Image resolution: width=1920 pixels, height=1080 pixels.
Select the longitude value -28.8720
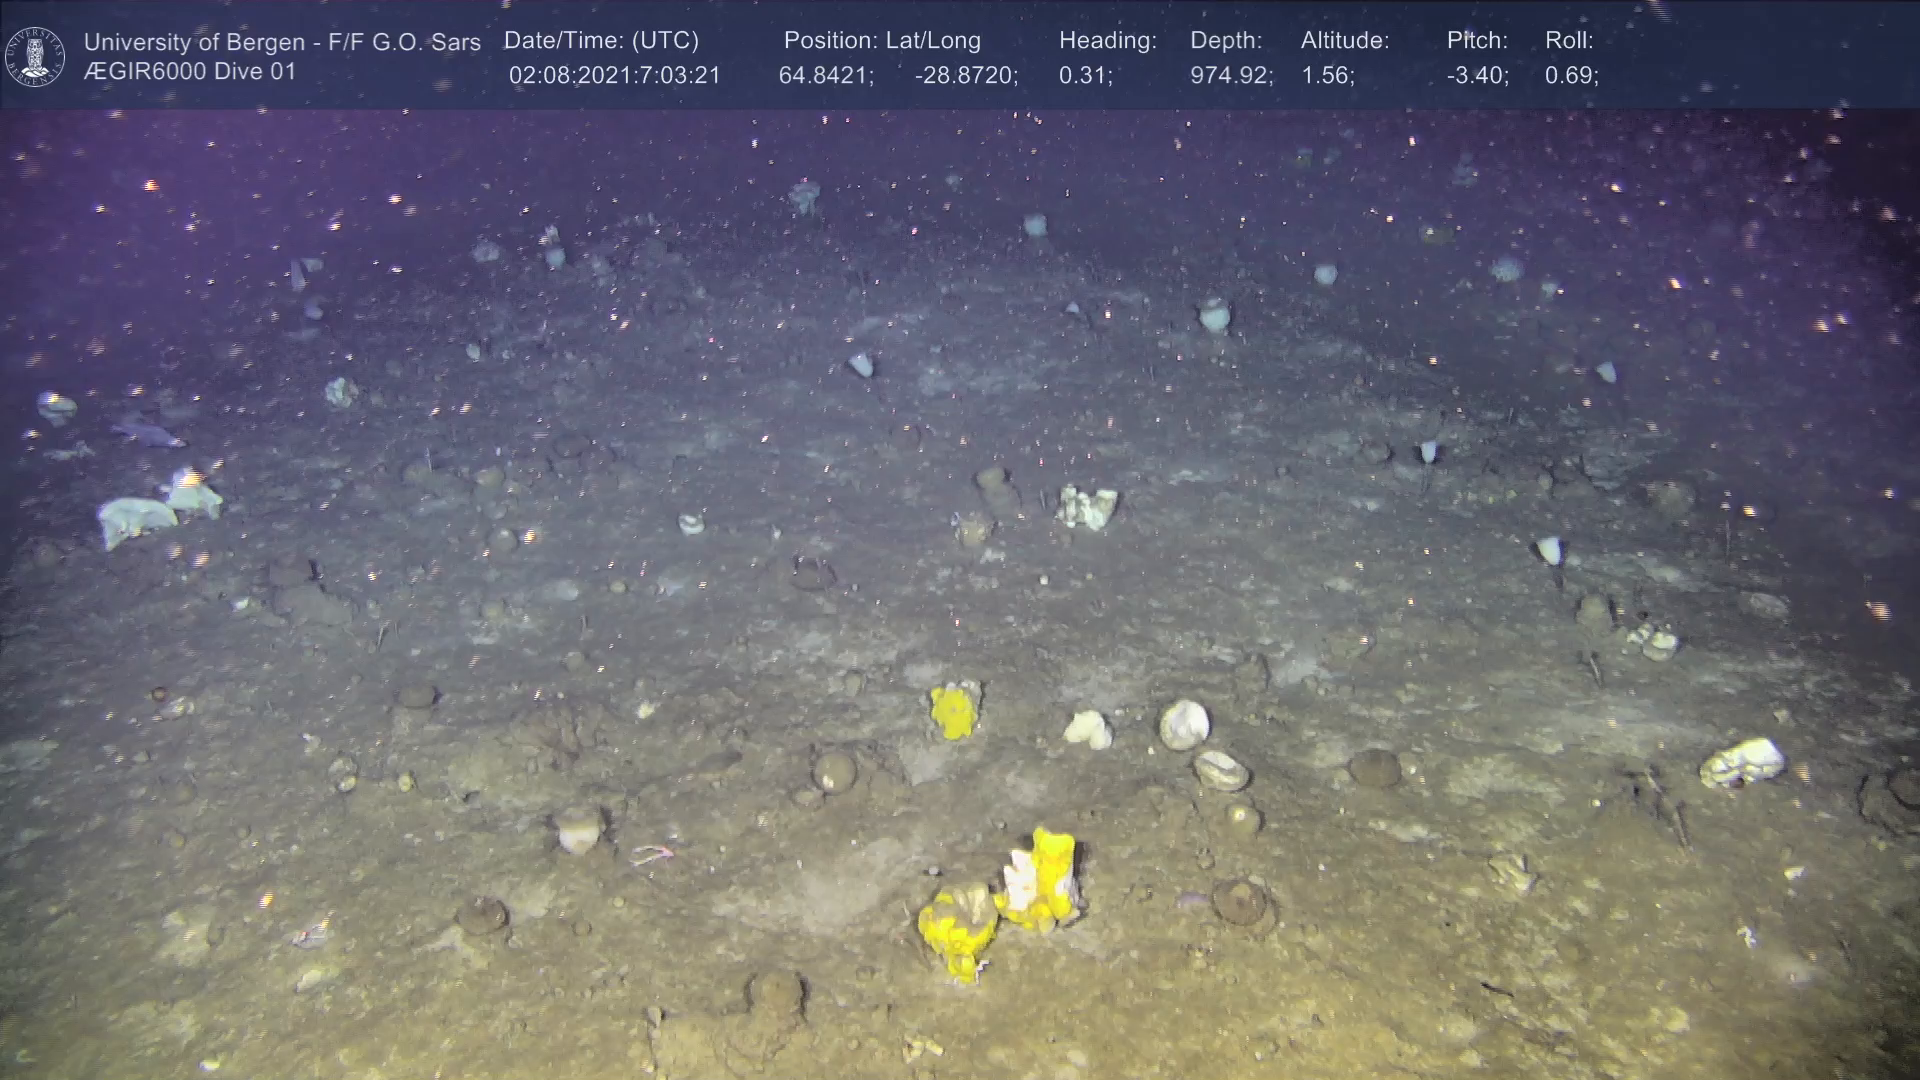tap(966, 76)
